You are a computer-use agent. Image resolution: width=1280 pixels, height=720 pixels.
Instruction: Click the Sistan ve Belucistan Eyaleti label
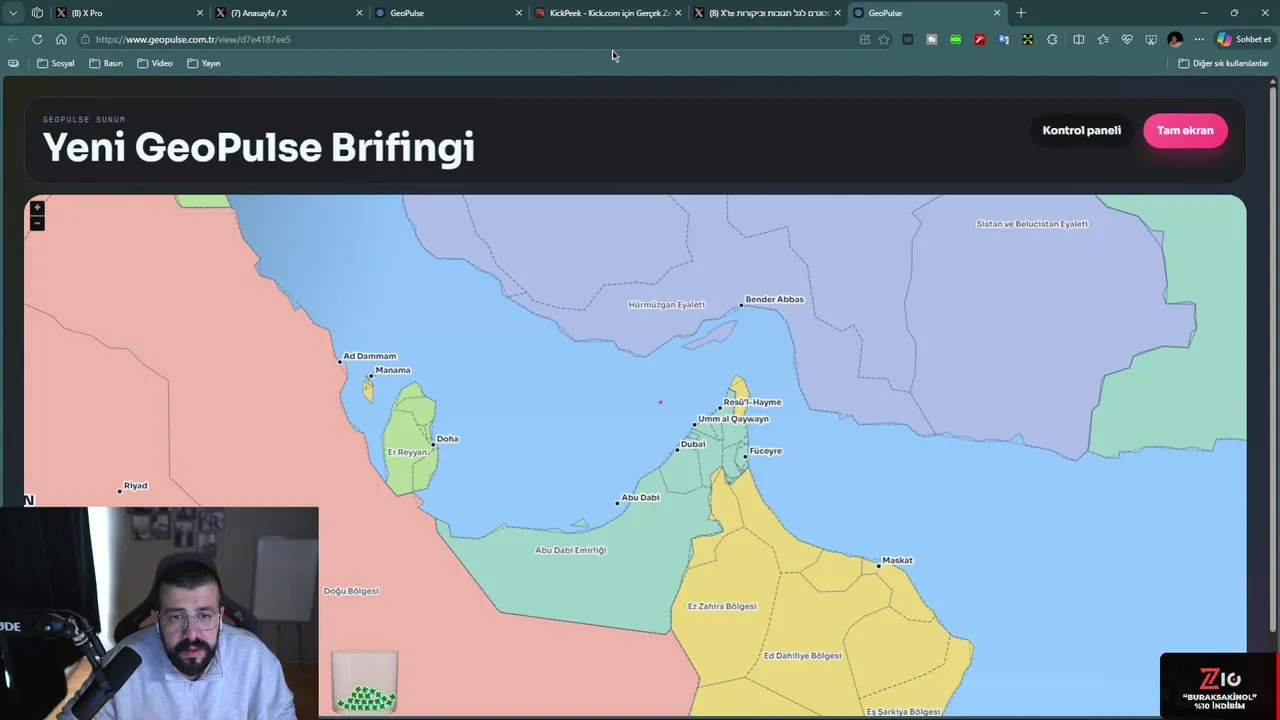(1032, 224)
